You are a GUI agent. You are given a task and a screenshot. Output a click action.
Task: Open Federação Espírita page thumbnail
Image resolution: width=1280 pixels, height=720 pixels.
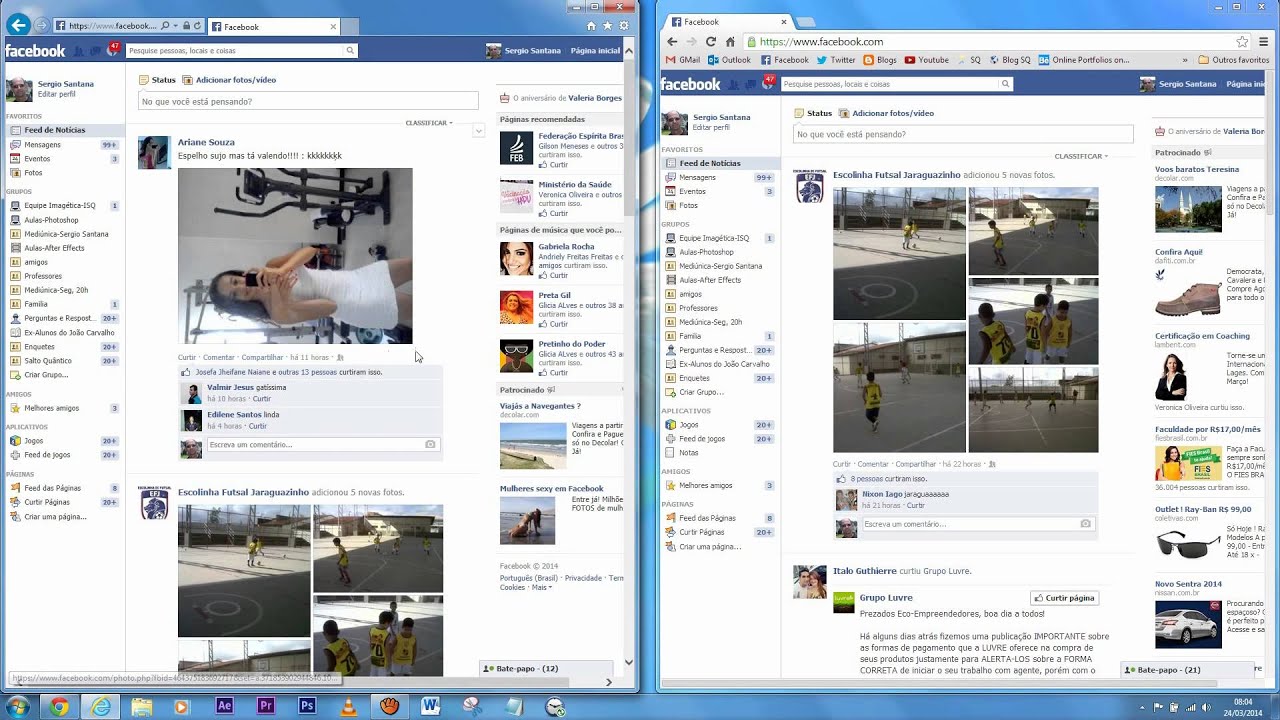pos(517,148)
